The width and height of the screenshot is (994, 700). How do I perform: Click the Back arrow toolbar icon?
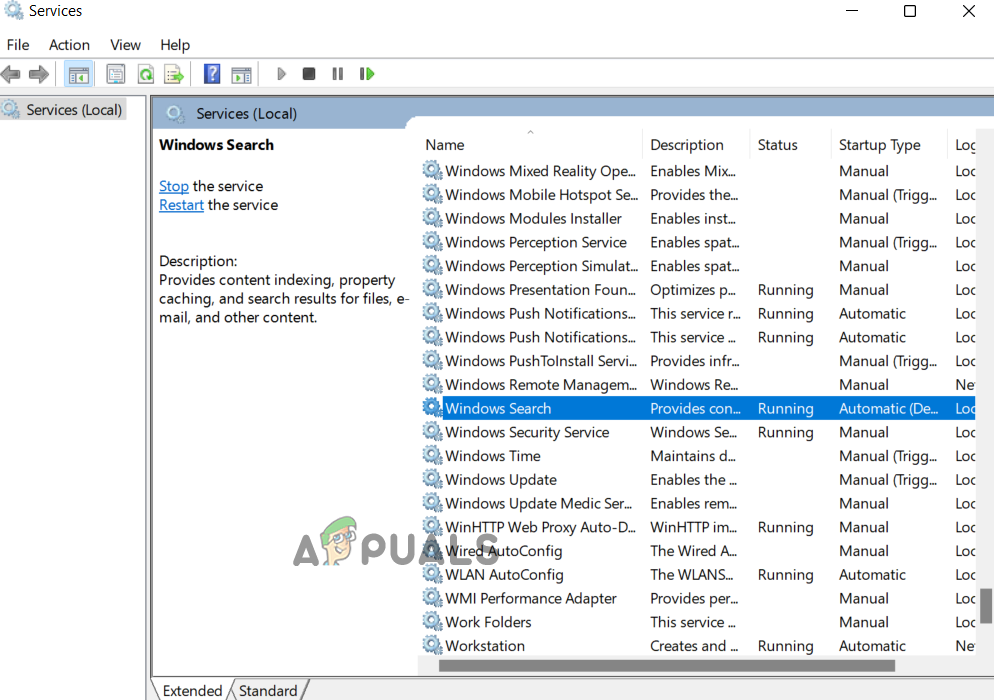tap(11, 74)
